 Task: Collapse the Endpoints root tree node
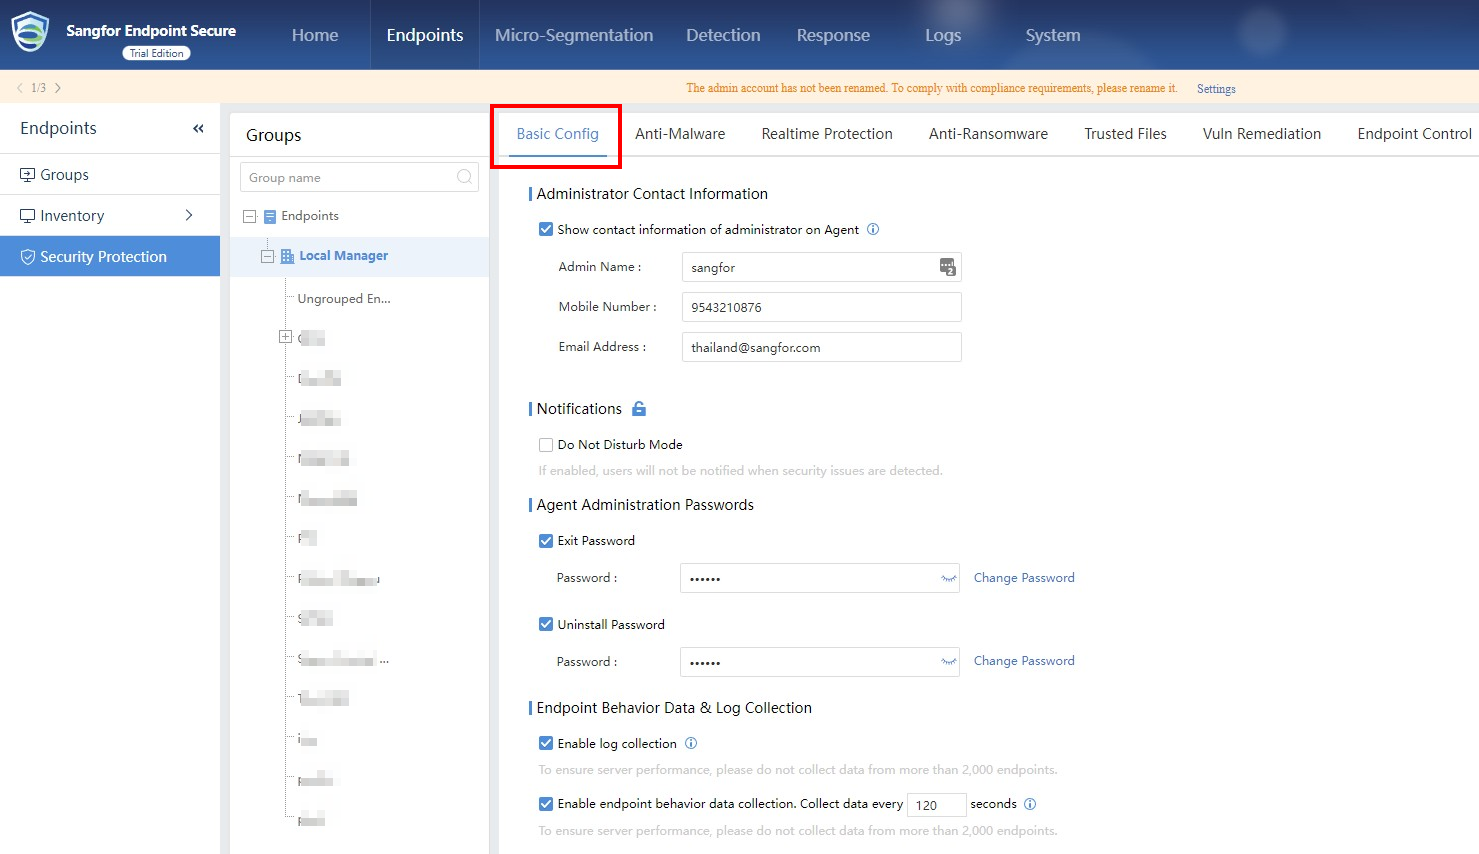[x=250, y=216]
